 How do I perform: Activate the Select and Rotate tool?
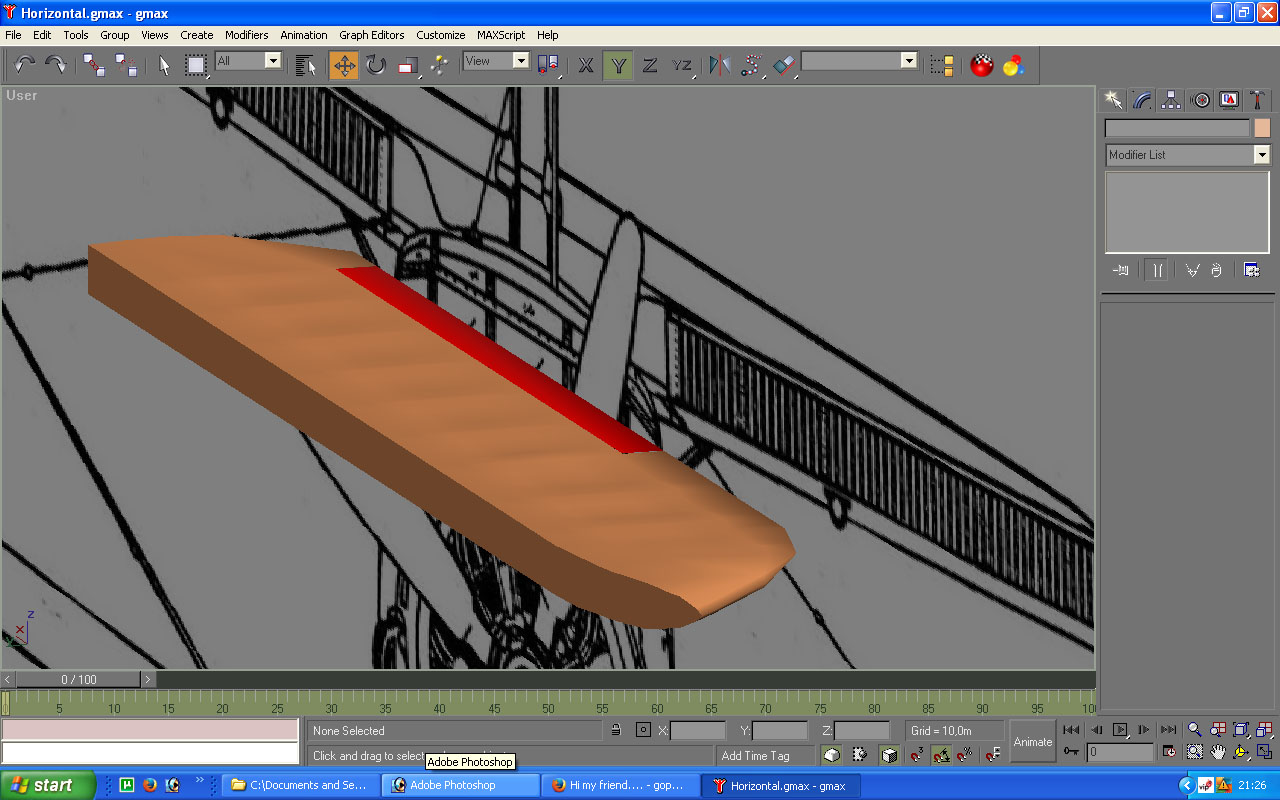pos(376,66)
